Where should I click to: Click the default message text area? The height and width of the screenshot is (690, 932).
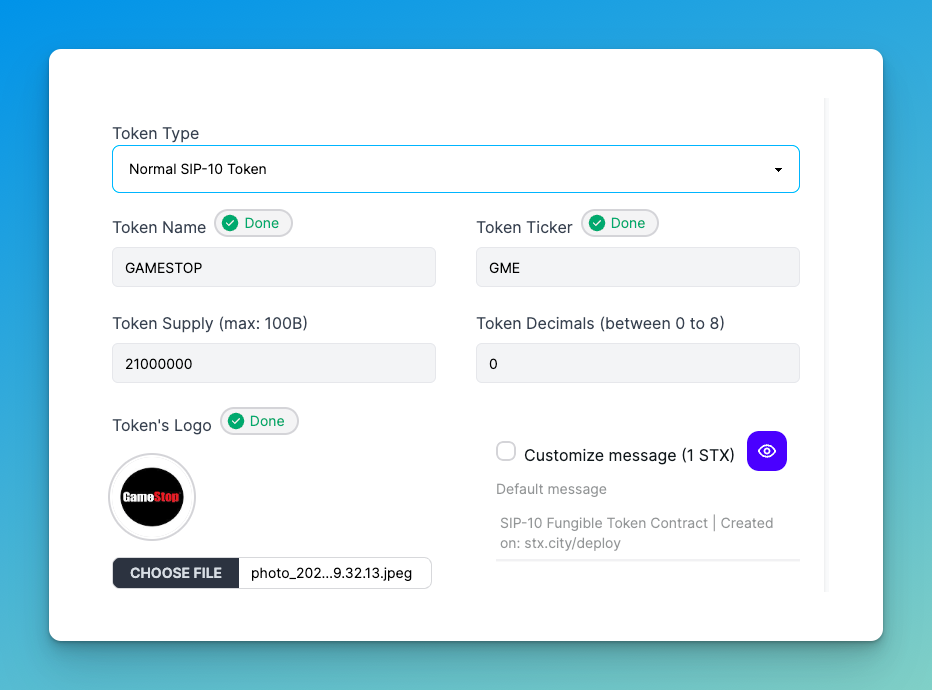click(648, 533)
